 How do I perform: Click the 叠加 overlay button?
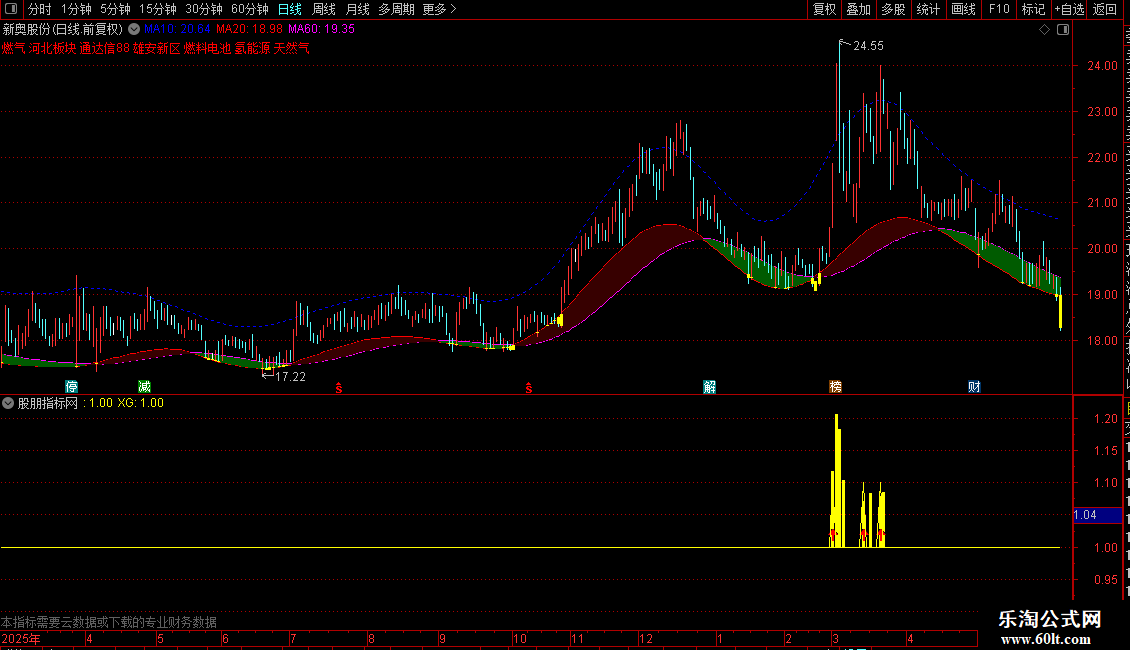[x=858, y=9]
